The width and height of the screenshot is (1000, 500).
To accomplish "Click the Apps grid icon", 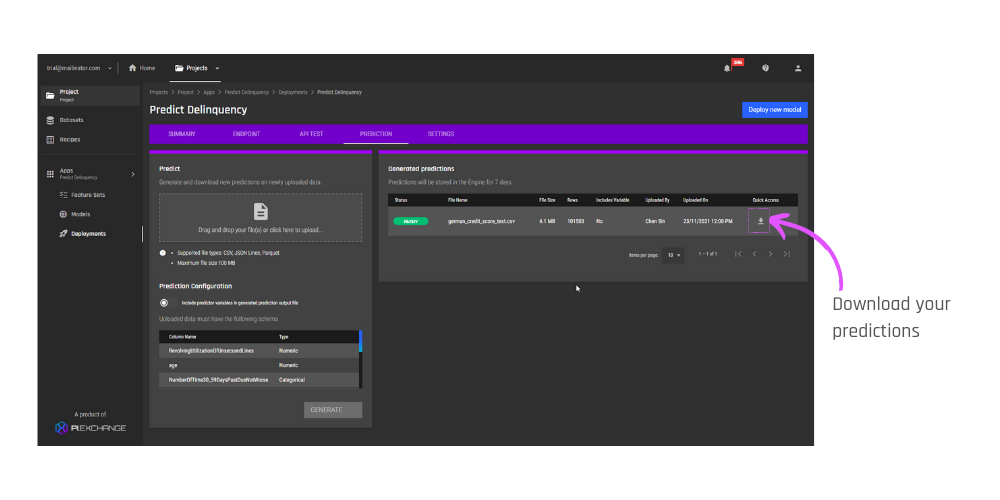I will tap(50, 173).
